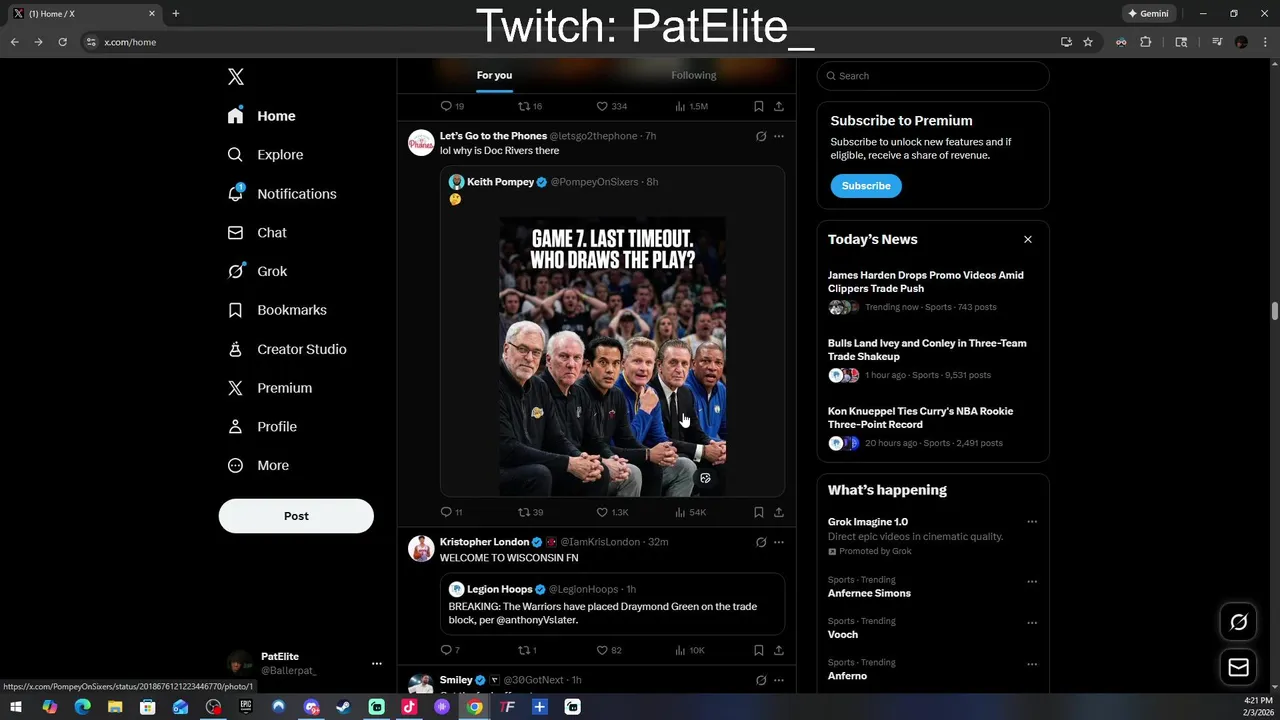The width and height of the screenshot is (1280, 720).
Task: Open Bookmarks in the sidebar
Action: tap(277, 310)
